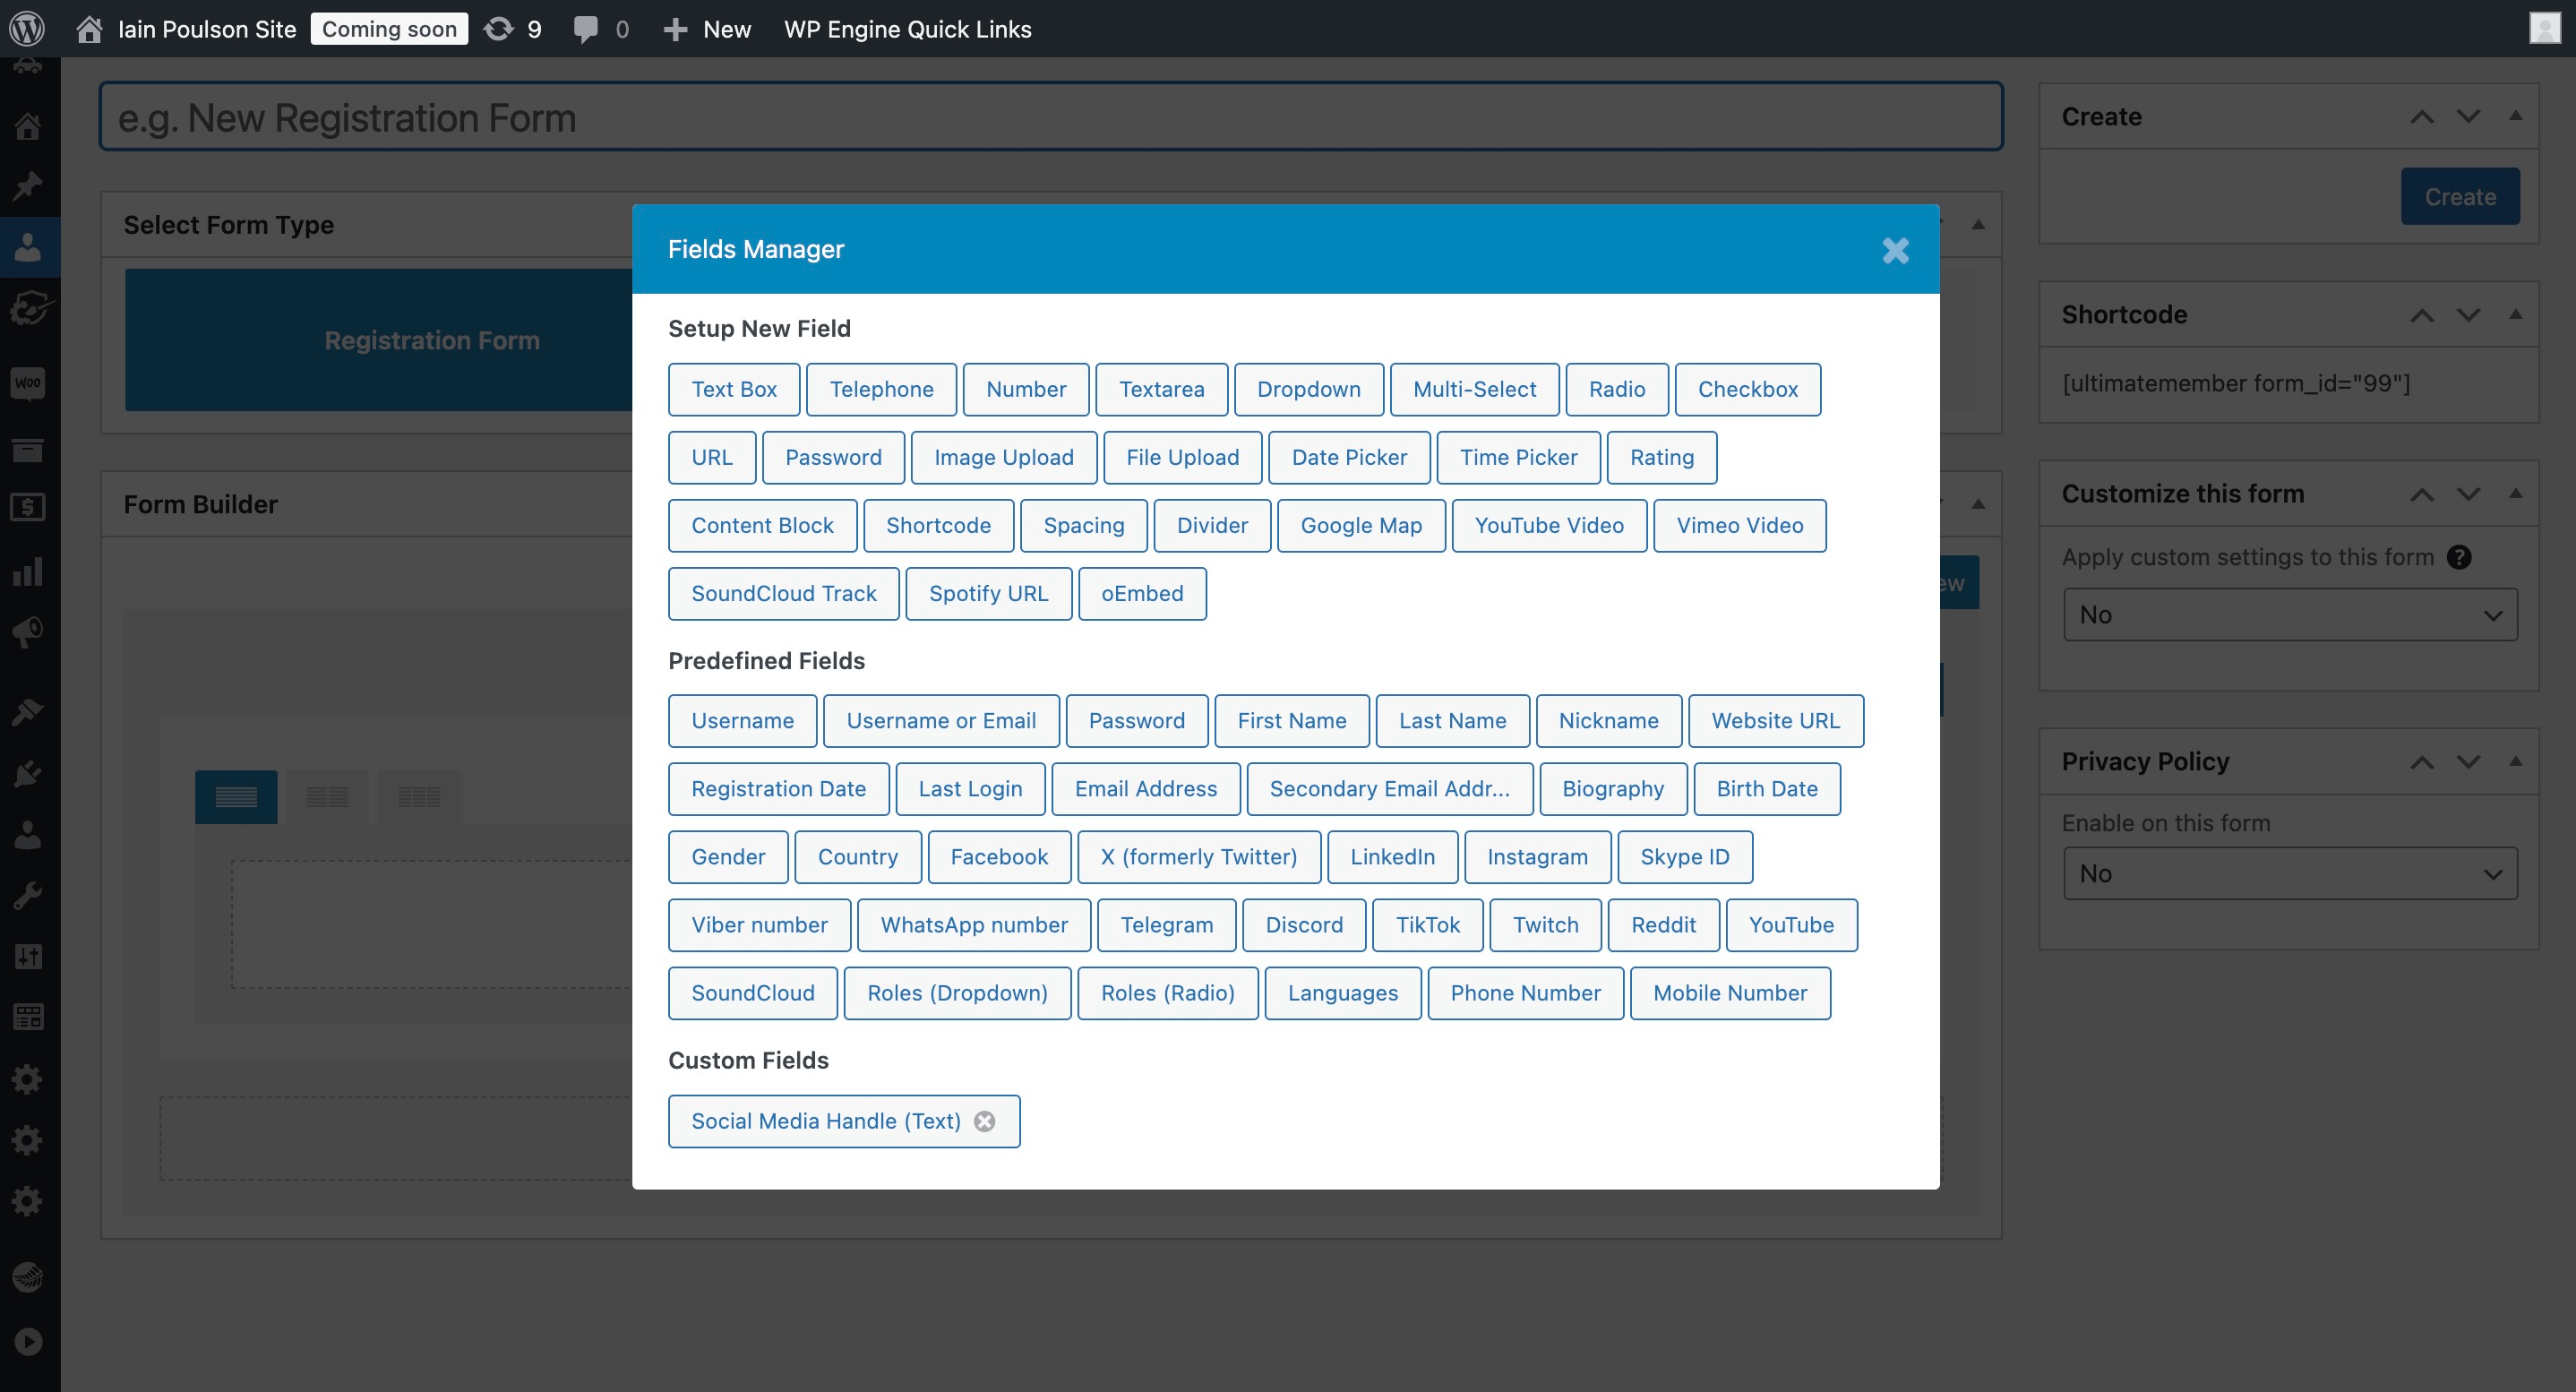This screenshot has height=1392, width=2576.
Task: Add the Secondary Email Addr... field
Action: click(x=1390, y=788)
